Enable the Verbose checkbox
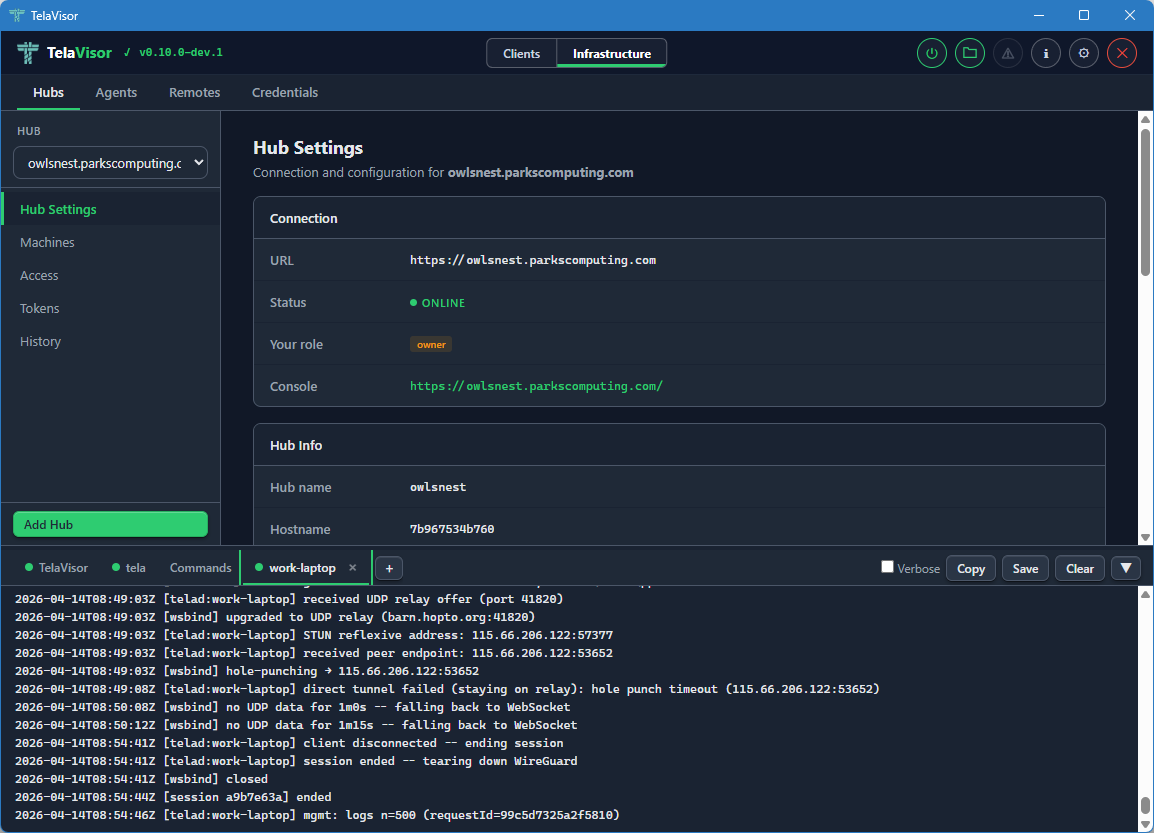 (887, 567)
